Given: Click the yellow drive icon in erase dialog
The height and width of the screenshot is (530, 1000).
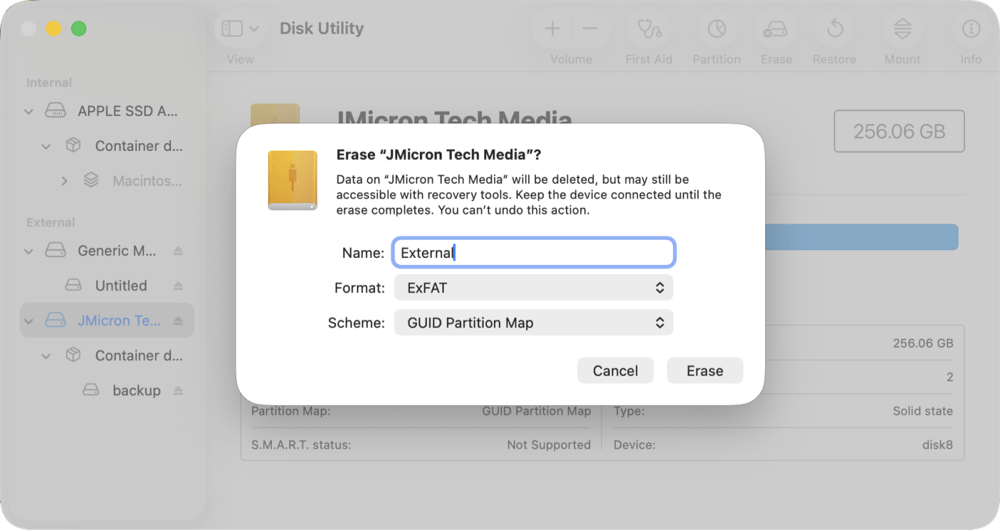Looking at the screenshot, I should pyautogui.click(x=293, y=180).
